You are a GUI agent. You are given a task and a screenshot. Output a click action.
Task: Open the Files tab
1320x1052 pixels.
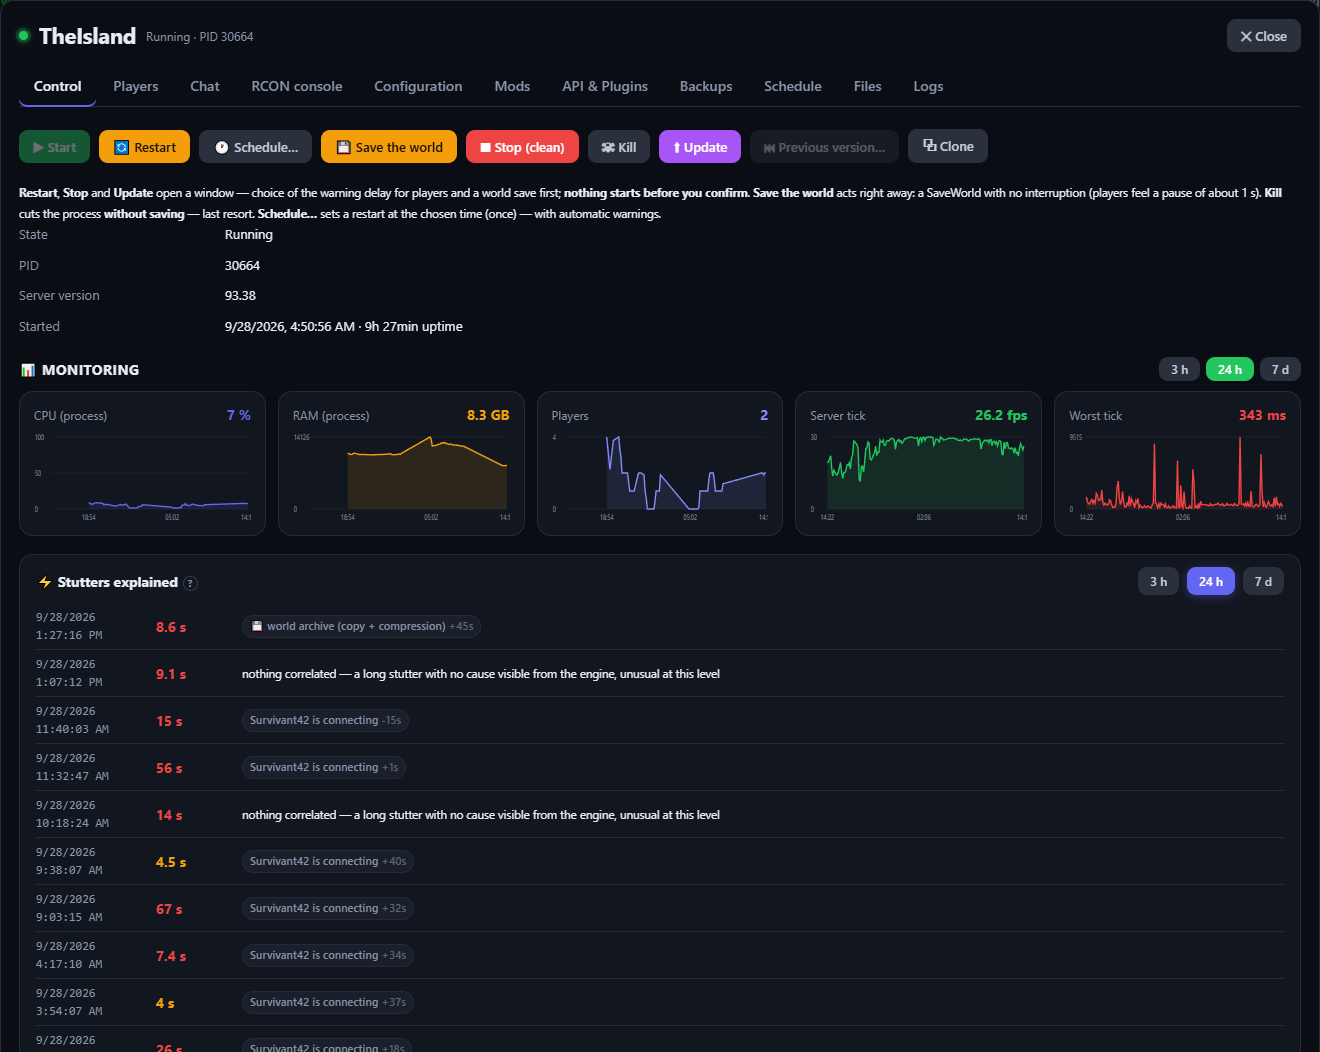(868, 86)
